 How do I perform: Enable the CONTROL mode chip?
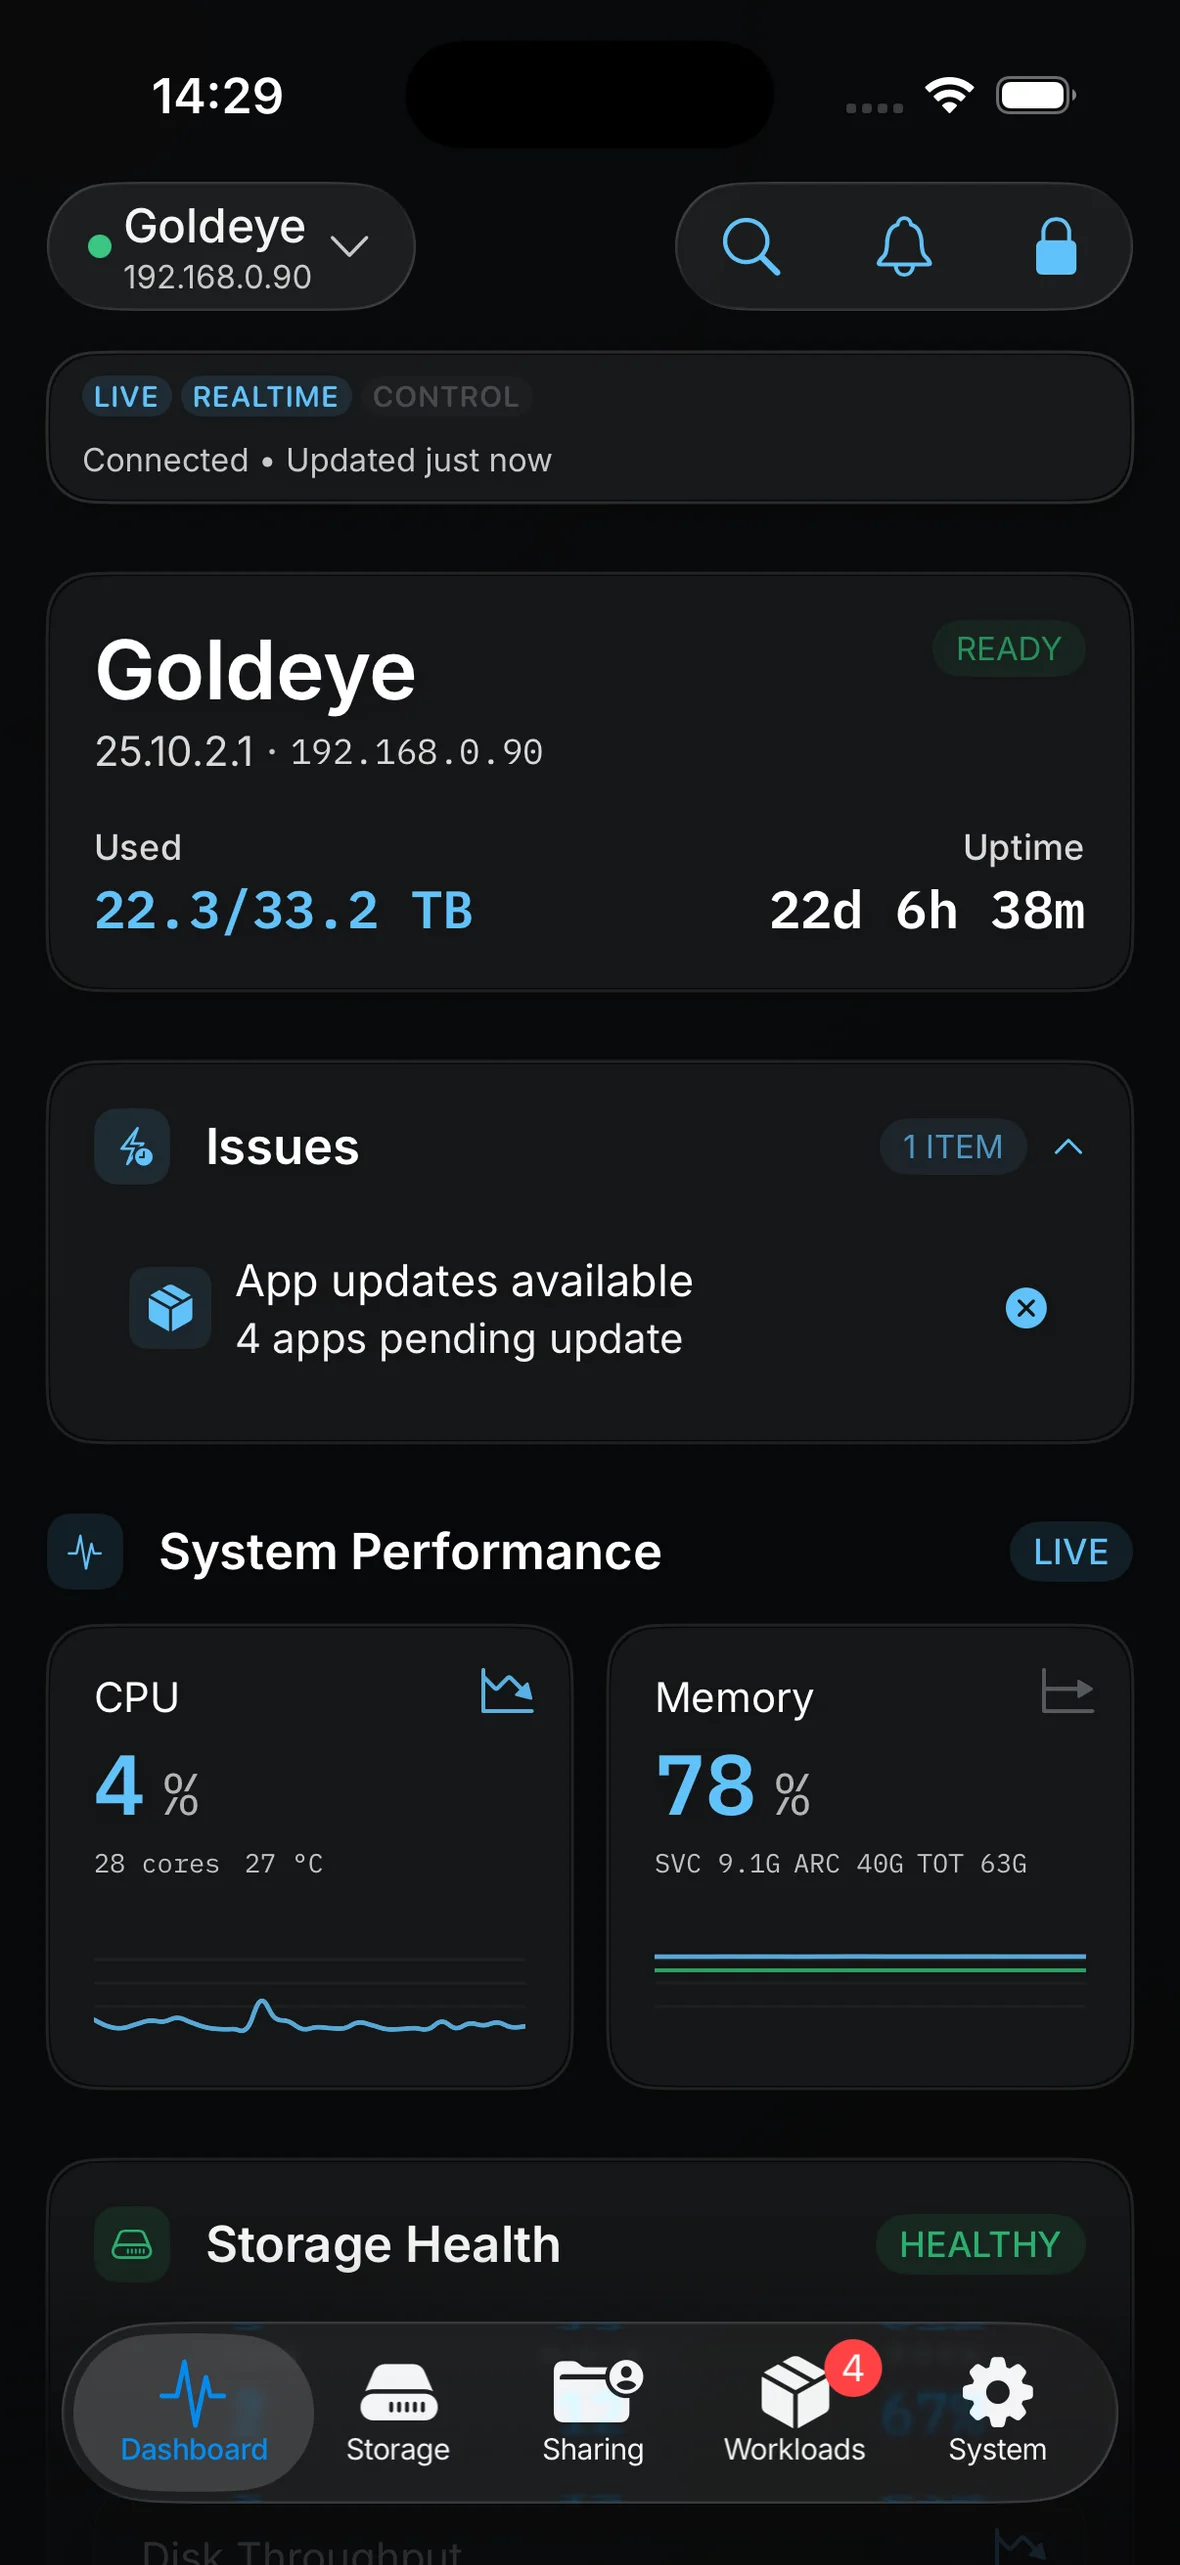446,397
